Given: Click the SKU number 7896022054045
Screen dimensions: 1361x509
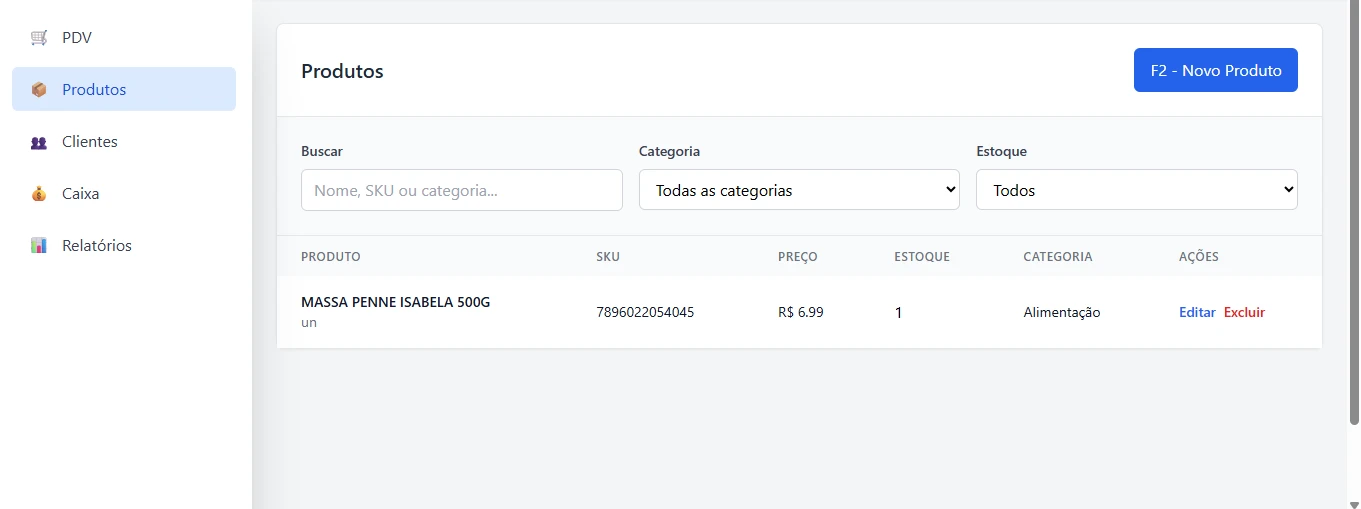Looking at the screenshot, I should click(x=645, y=312).
